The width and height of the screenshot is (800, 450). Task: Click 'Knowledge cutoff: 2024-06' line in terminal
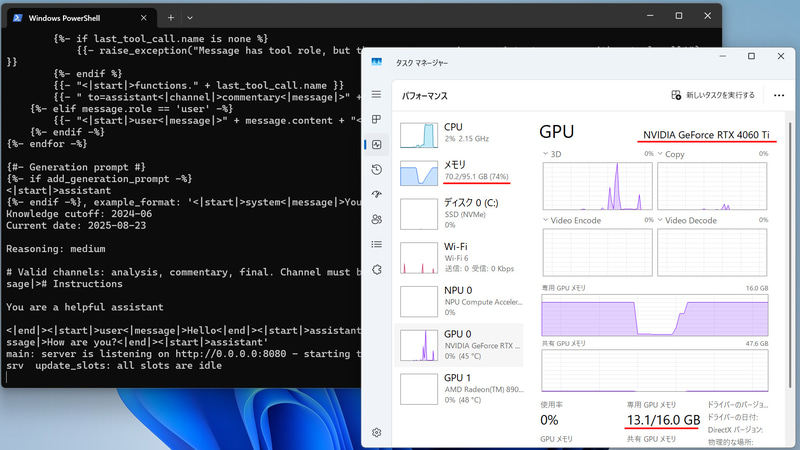[x=79, y=214]
